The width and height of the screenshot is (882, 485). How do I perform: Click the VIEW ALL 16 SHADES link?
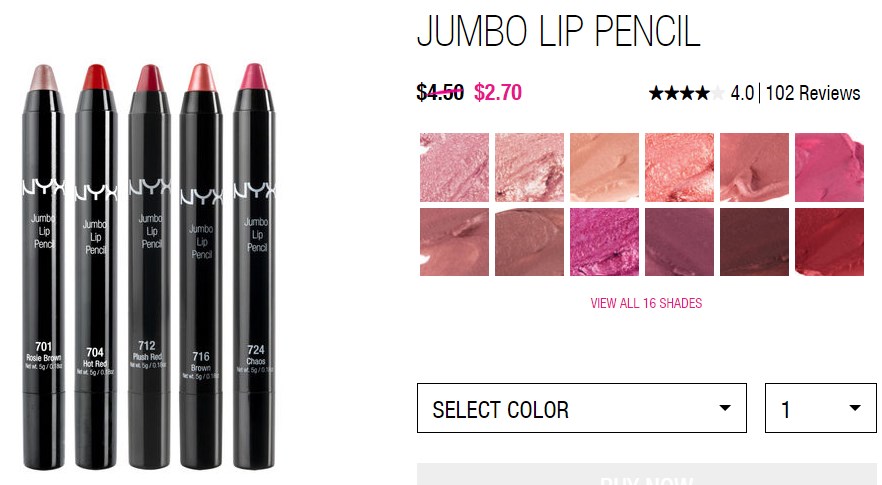646,303
